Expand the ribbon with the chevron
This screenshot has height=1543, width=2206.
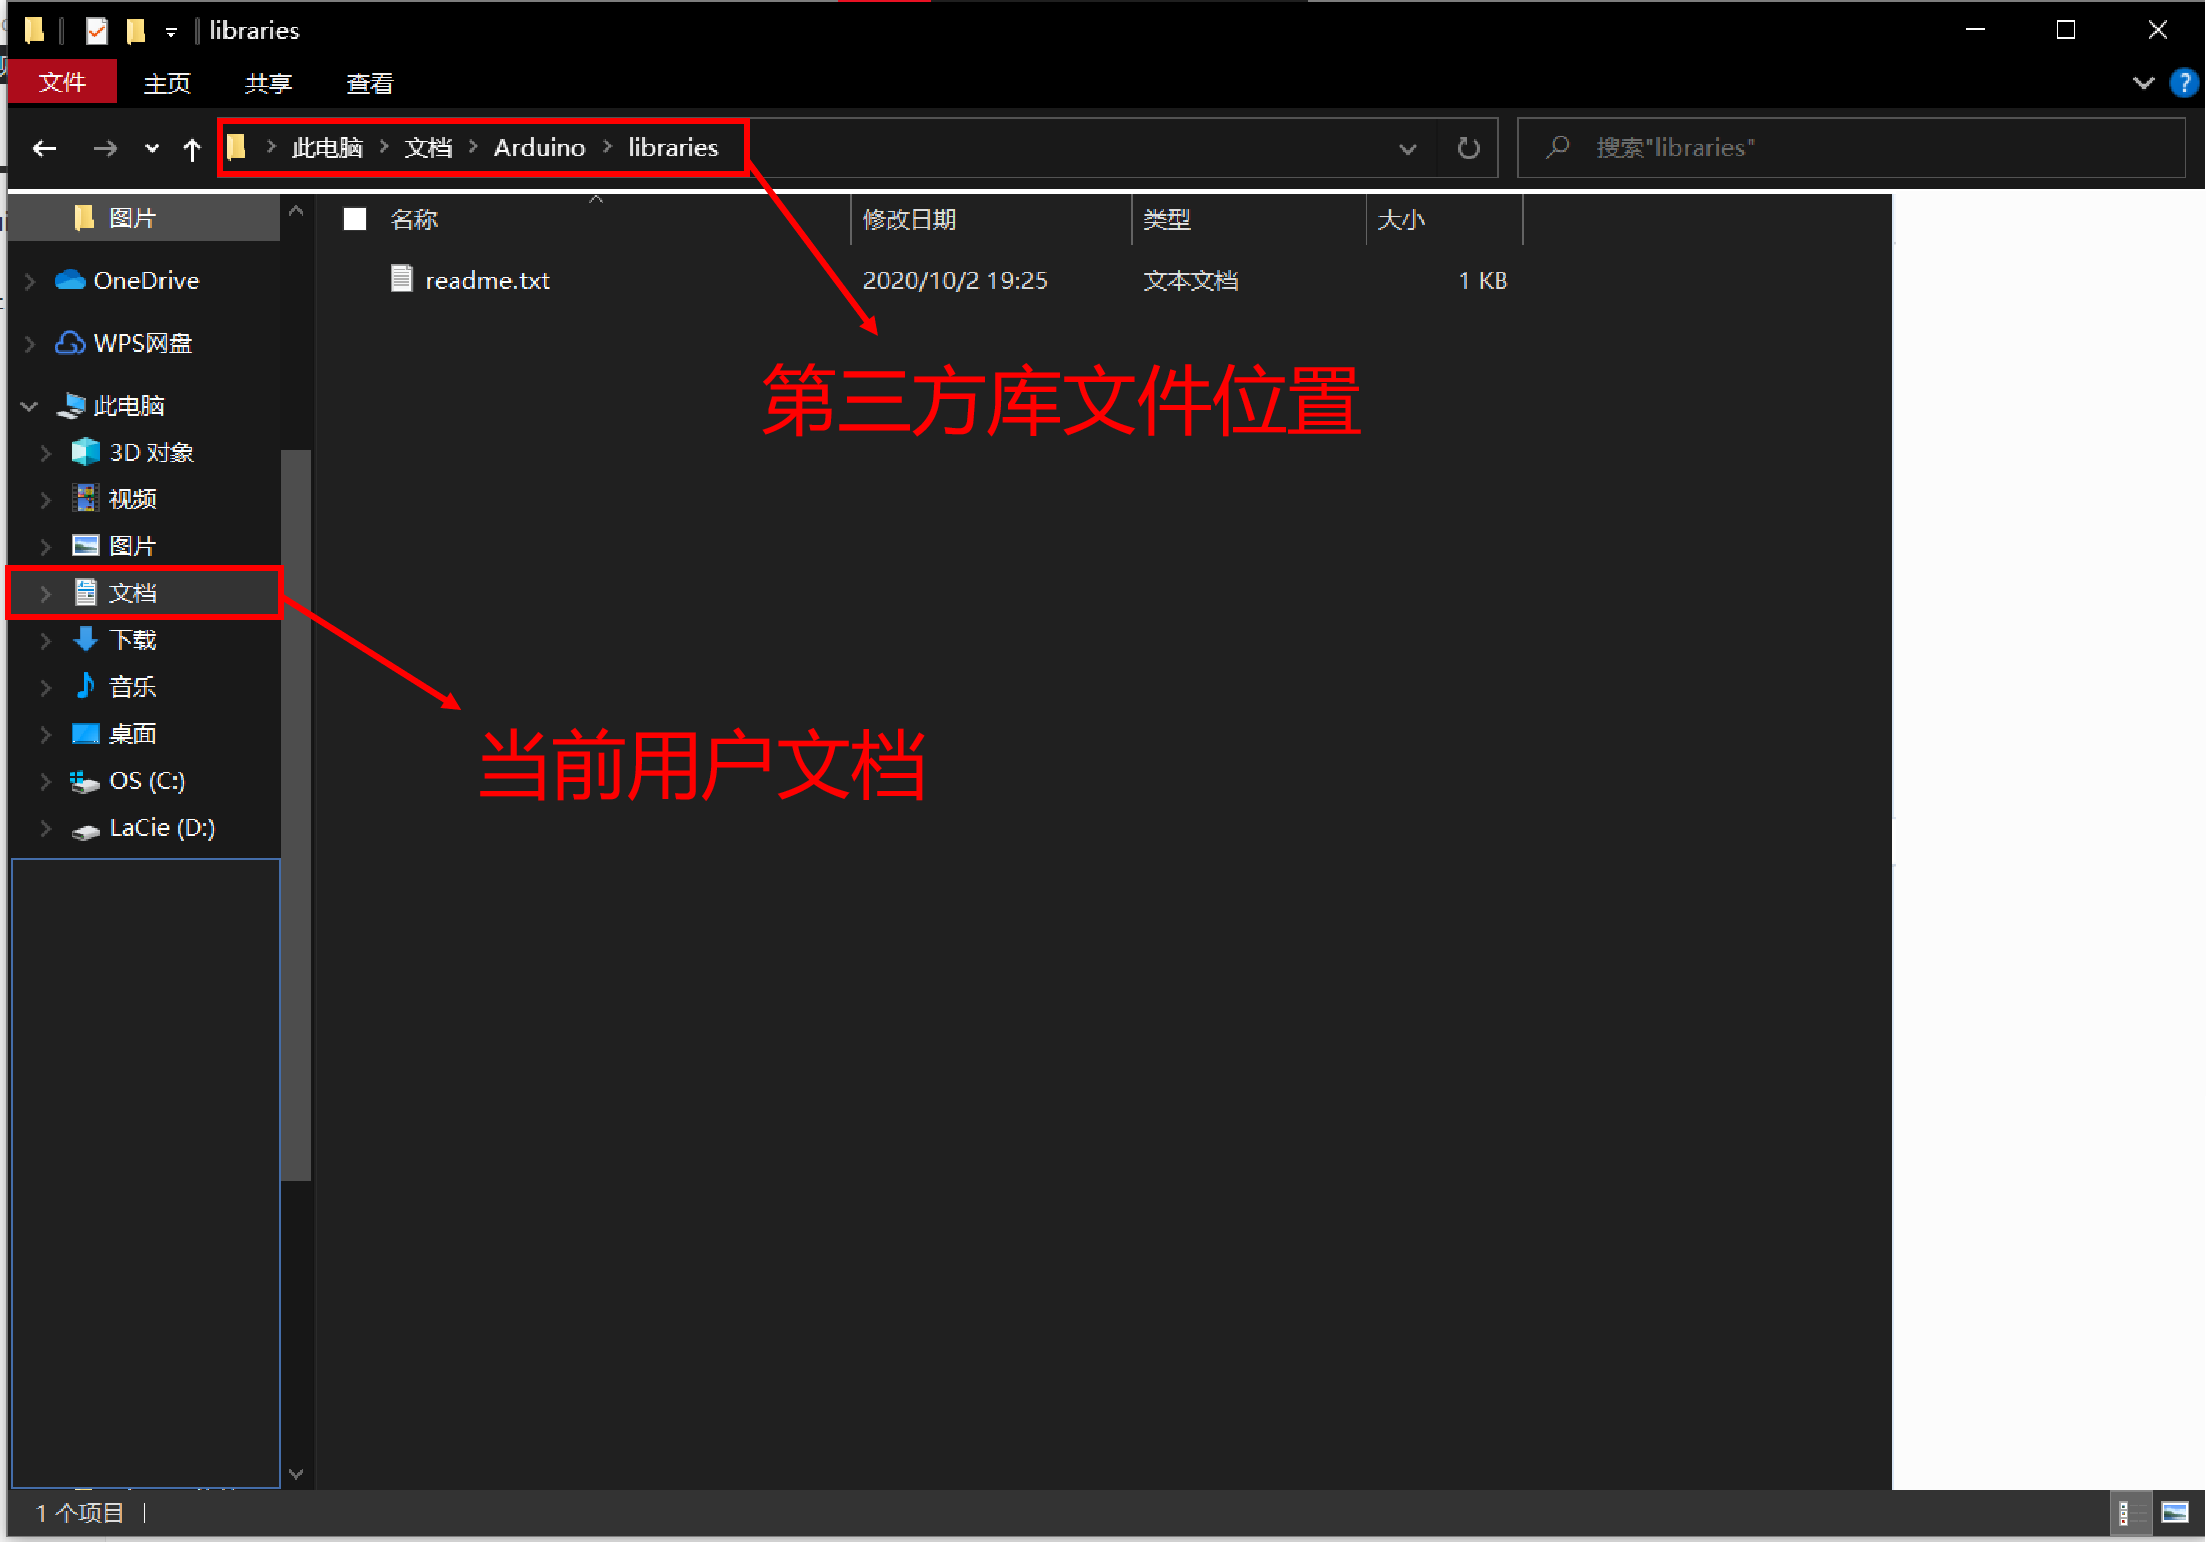[2142, 83]
